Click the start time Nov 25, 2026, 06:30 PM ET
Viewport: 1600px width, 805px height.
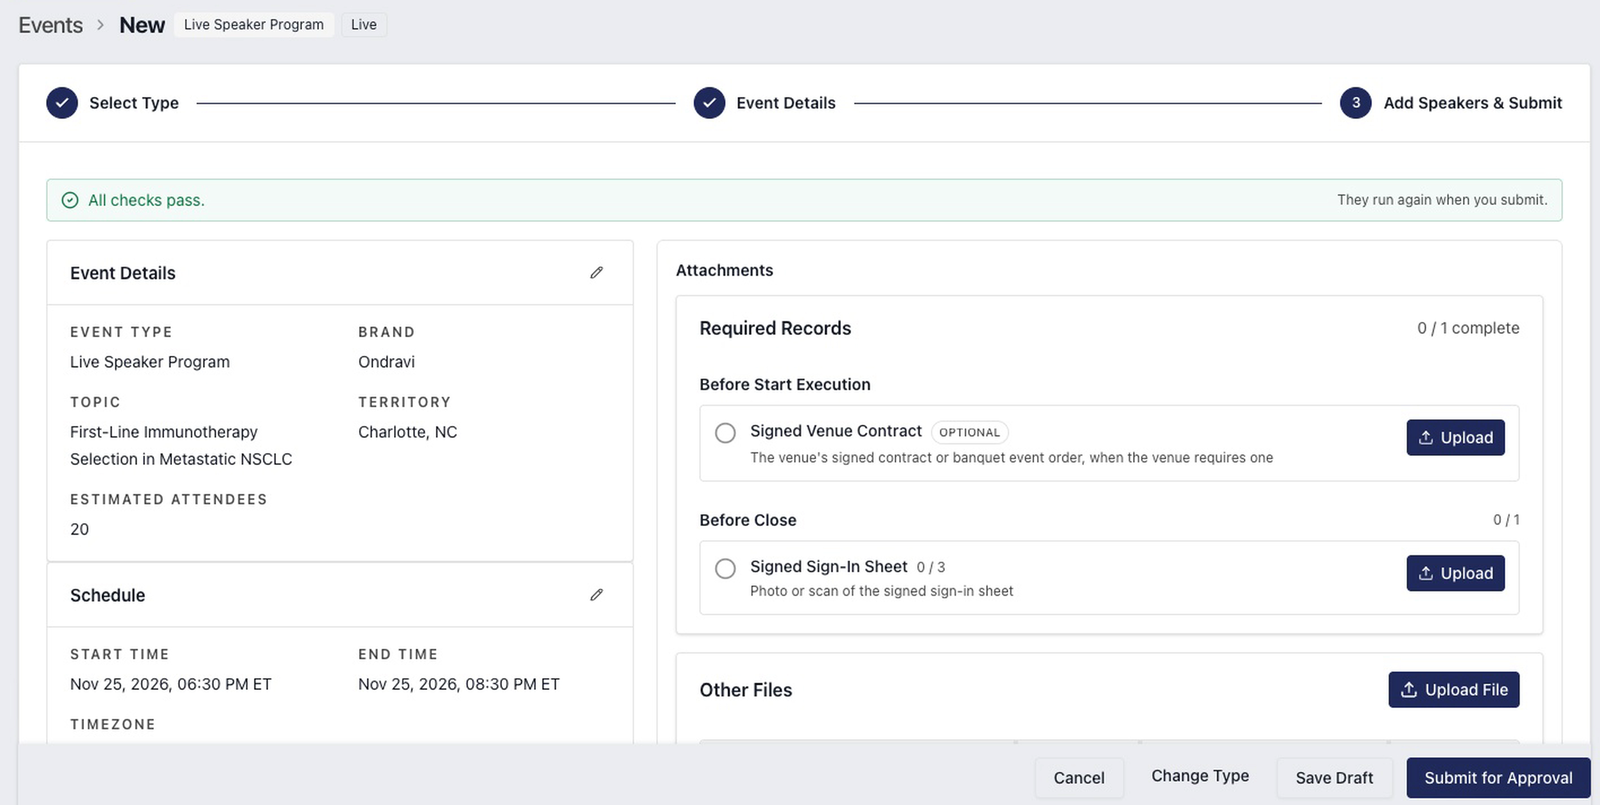coord(171,684)
